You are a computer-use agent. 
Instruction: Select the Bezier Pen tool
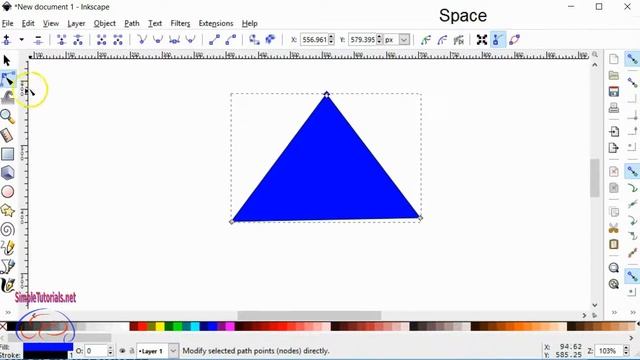click(7, 266)
